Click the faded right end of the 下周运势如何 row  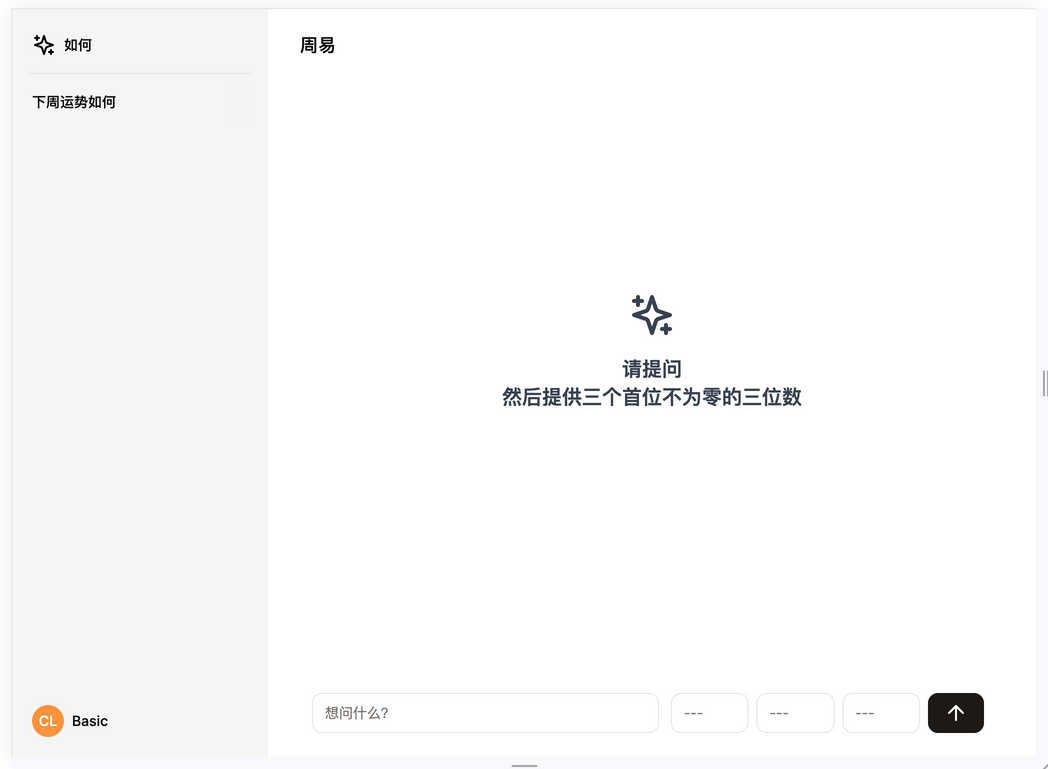pyautogui.click(x=238, y=102)
